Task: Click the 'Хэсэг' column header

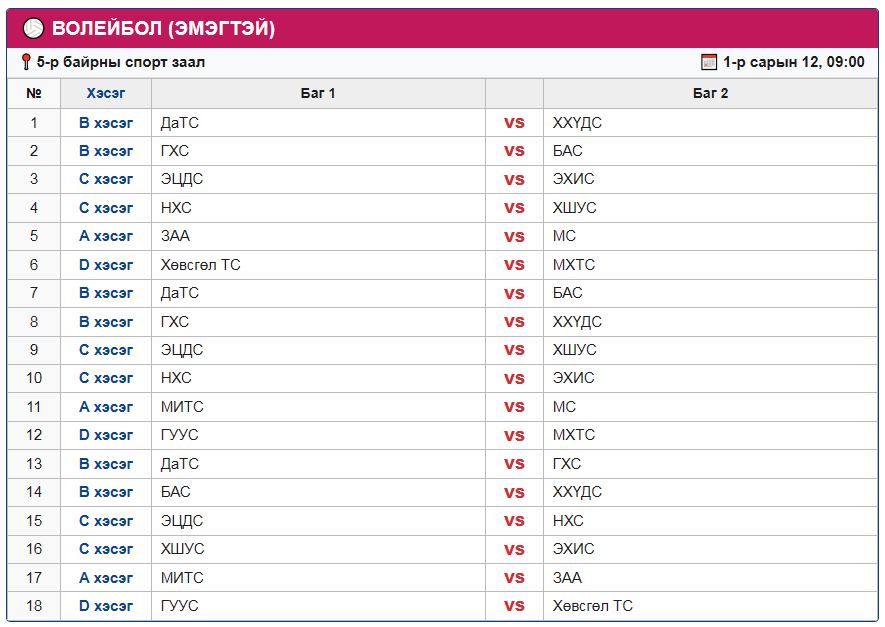Action: point(106,93)
